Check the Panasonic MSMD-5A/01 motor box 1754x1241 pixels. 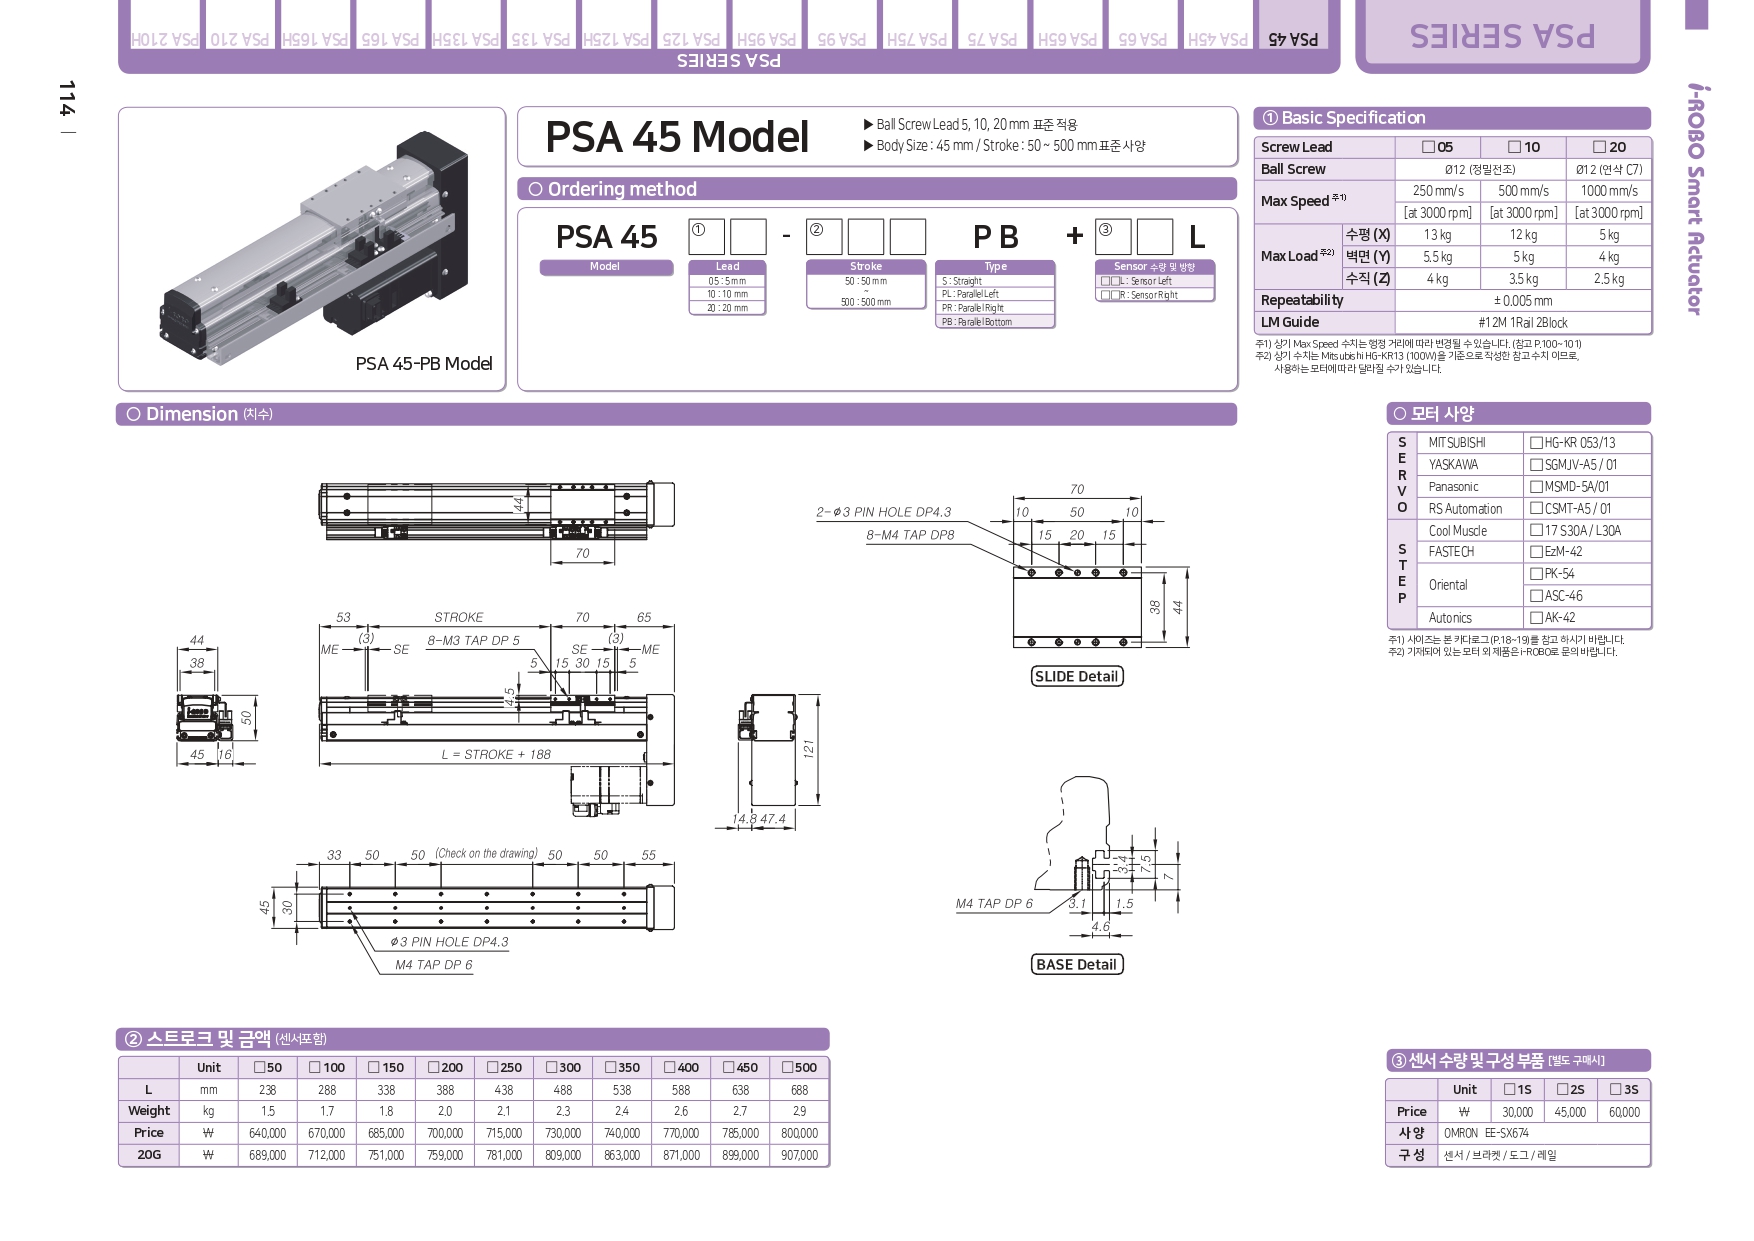point(1536,487)
